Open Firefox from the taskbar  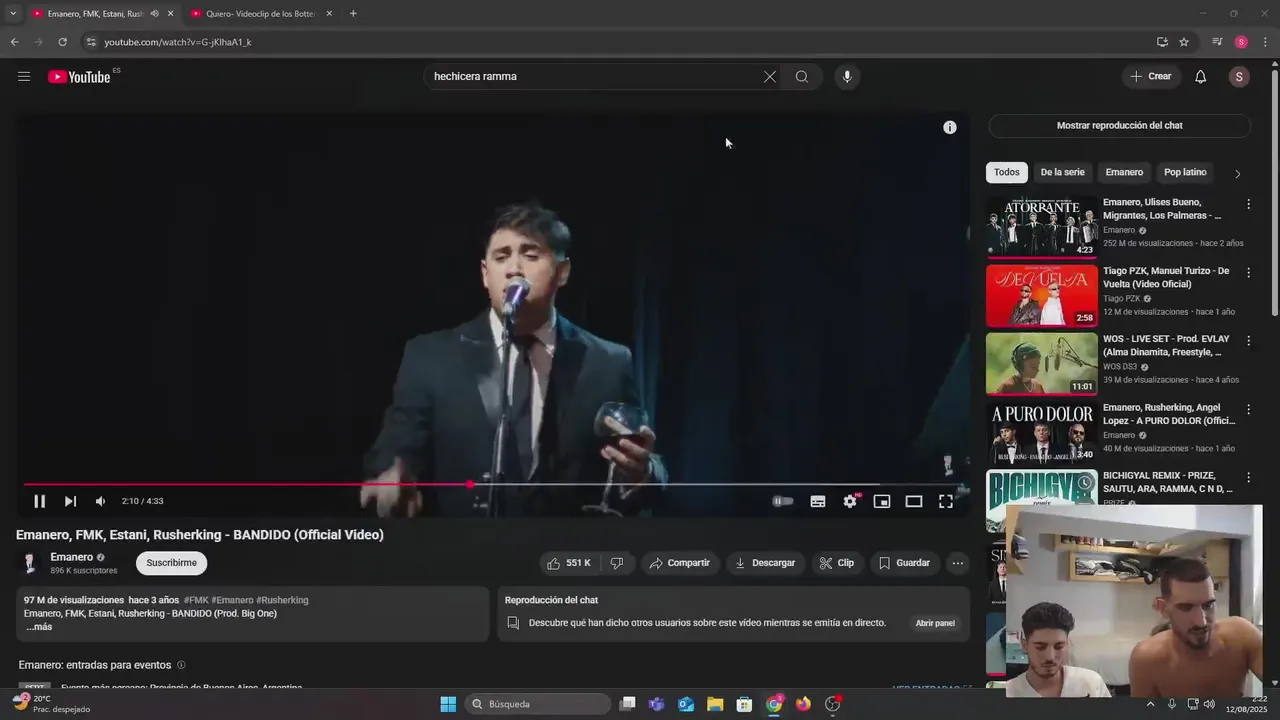point(803,704)
